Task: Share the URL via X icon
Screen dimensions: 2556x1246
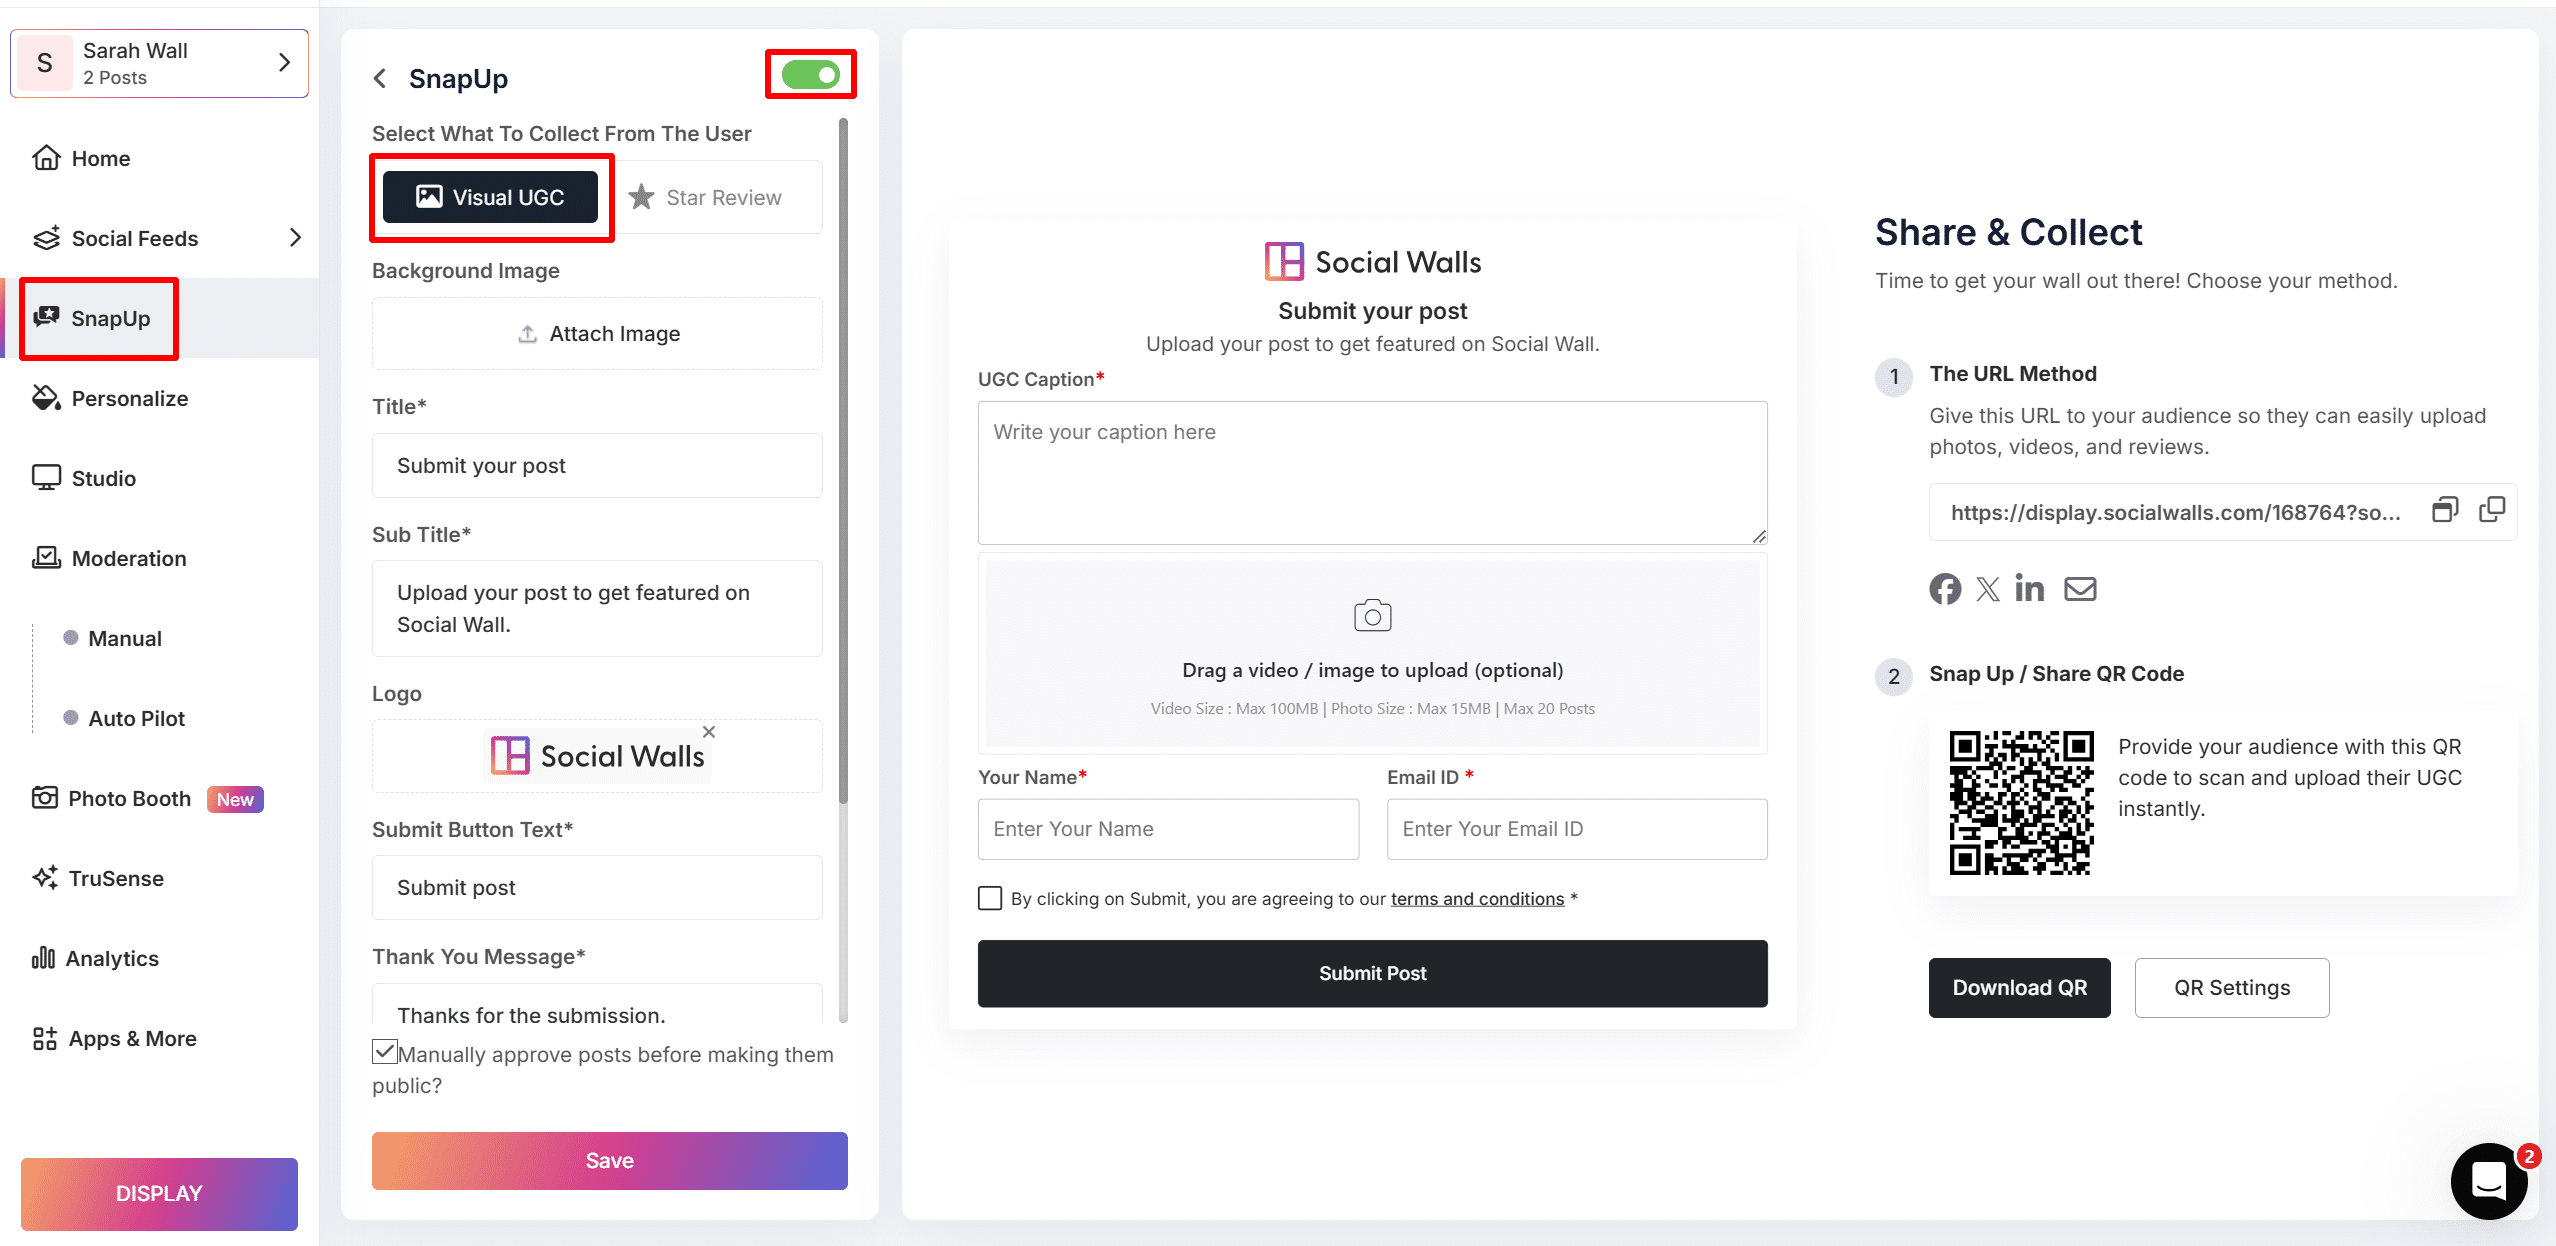Action: 1987,589
